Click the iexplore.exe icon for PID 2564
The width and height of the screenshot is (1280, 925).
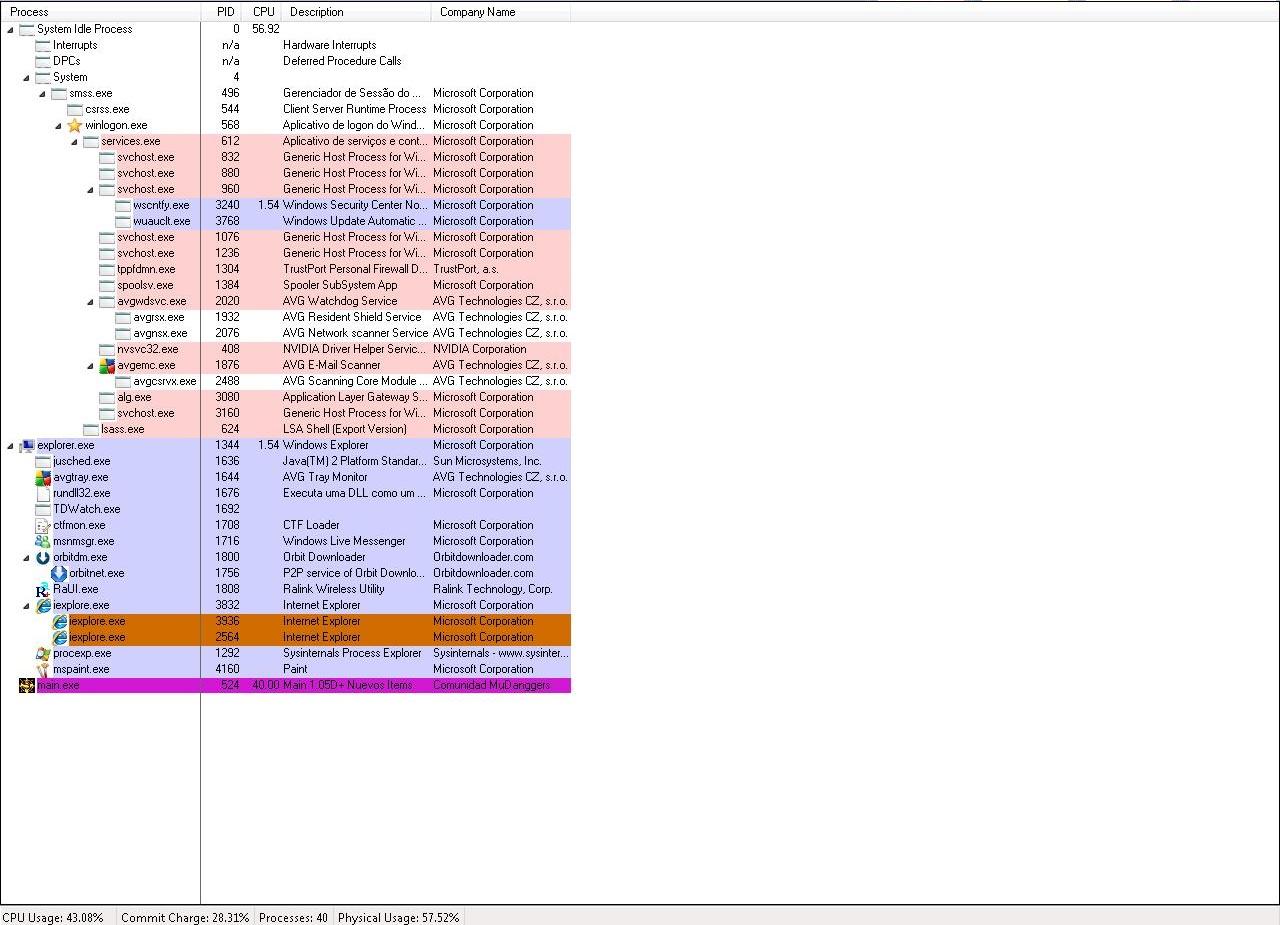click(x=59, y=637)
